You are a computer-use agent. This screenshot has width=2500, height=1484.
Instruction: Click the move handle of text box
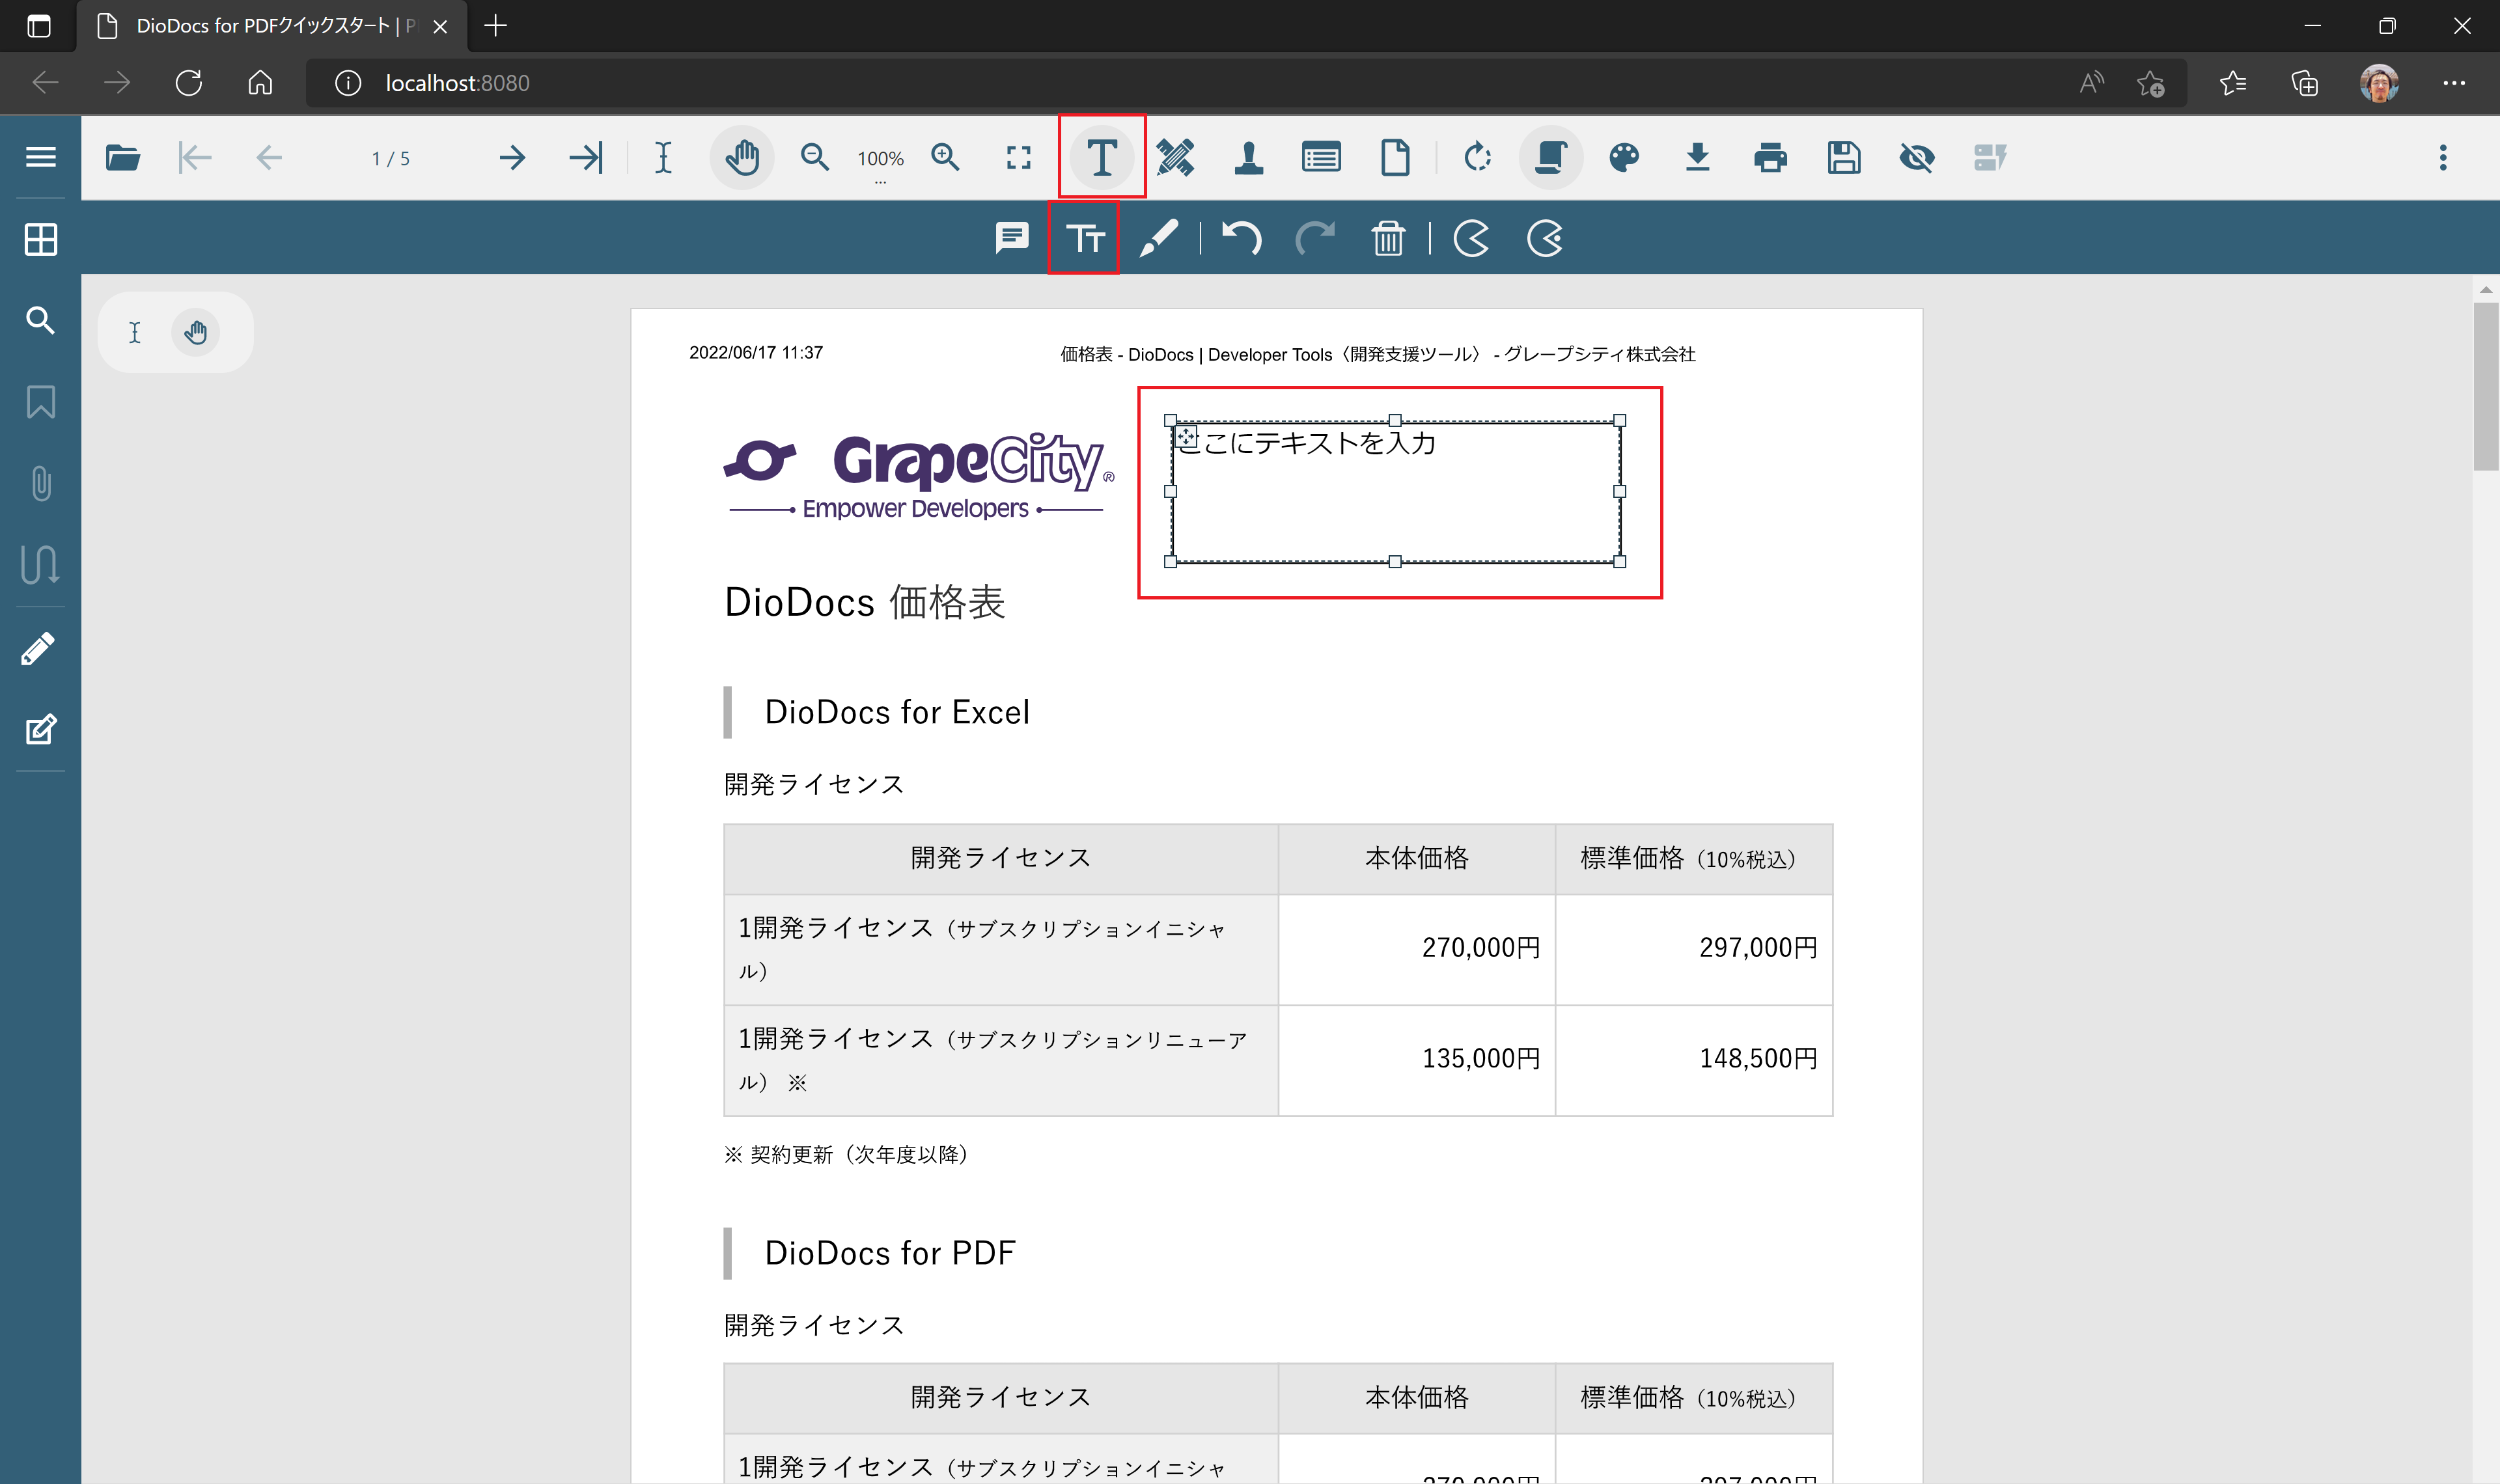tap(1186, 436)
